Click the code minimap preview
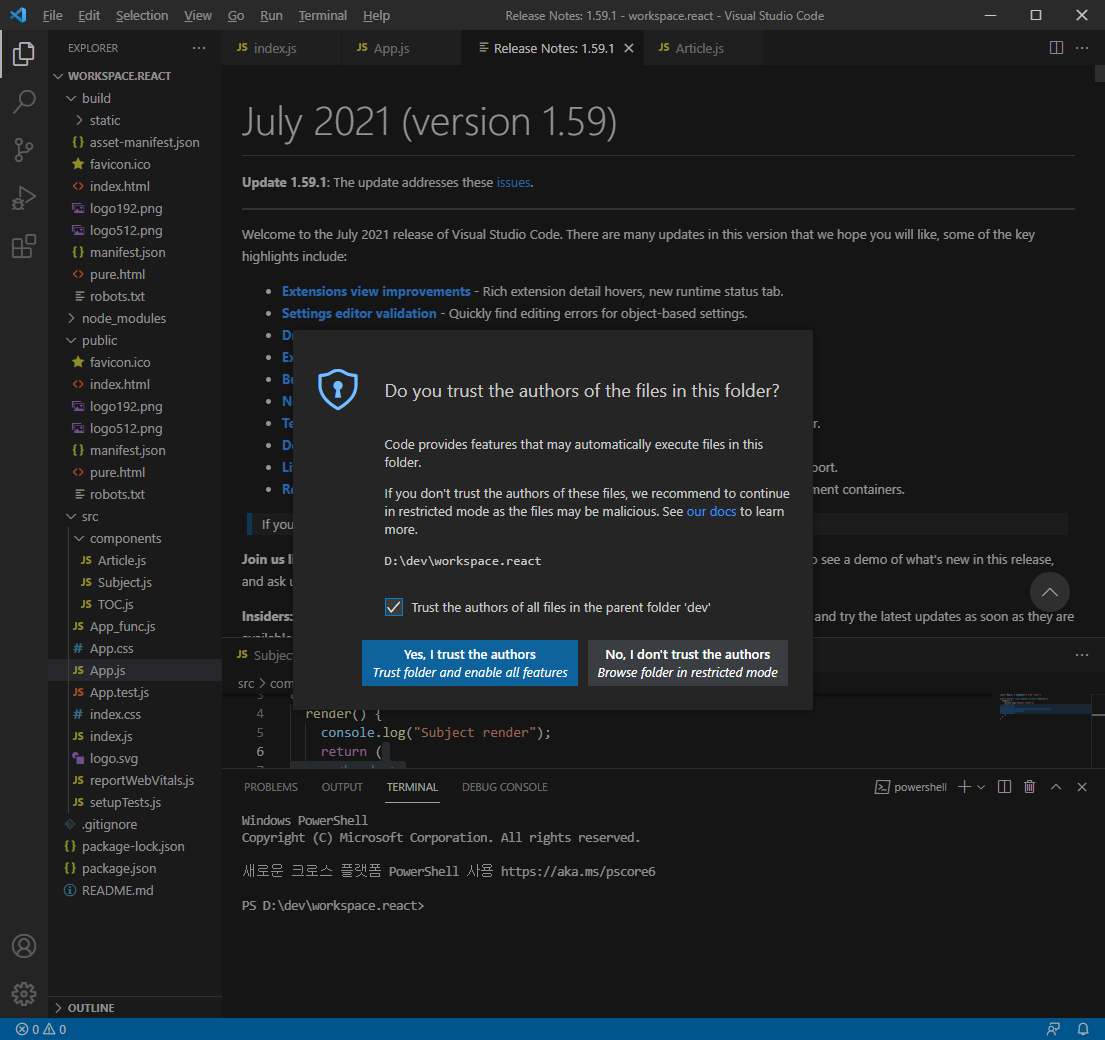This screenshot has width=1105, height=1040. (x=1043, y=707)
